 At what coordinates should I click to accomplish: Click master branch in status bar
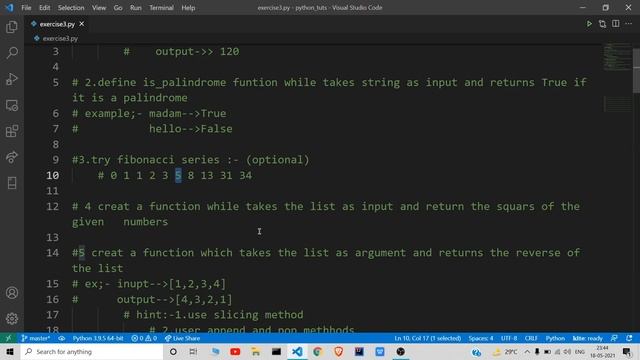pyautogui.click(x=36, y=338)
